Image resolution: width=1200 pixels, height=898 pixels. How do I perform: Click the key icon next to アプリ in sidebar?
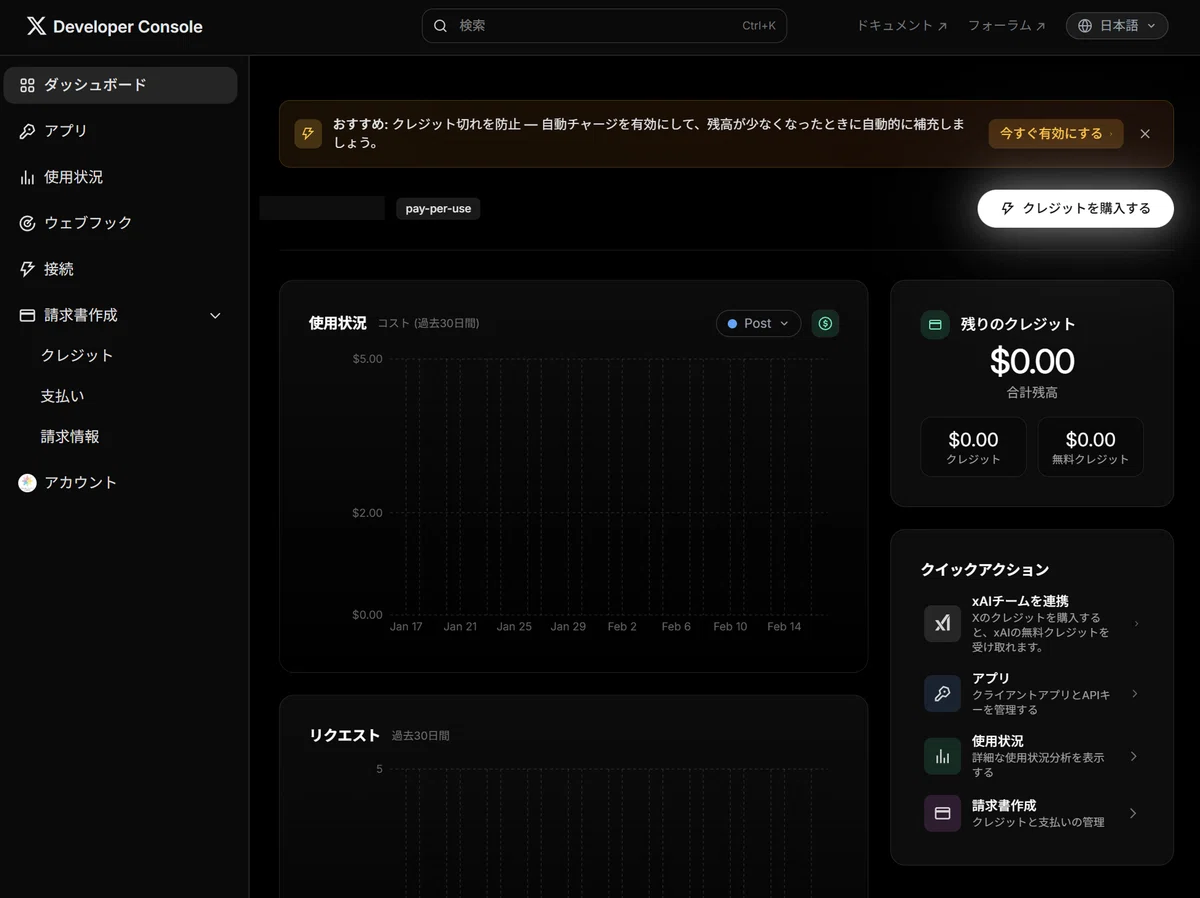click(x=27, y=131)
